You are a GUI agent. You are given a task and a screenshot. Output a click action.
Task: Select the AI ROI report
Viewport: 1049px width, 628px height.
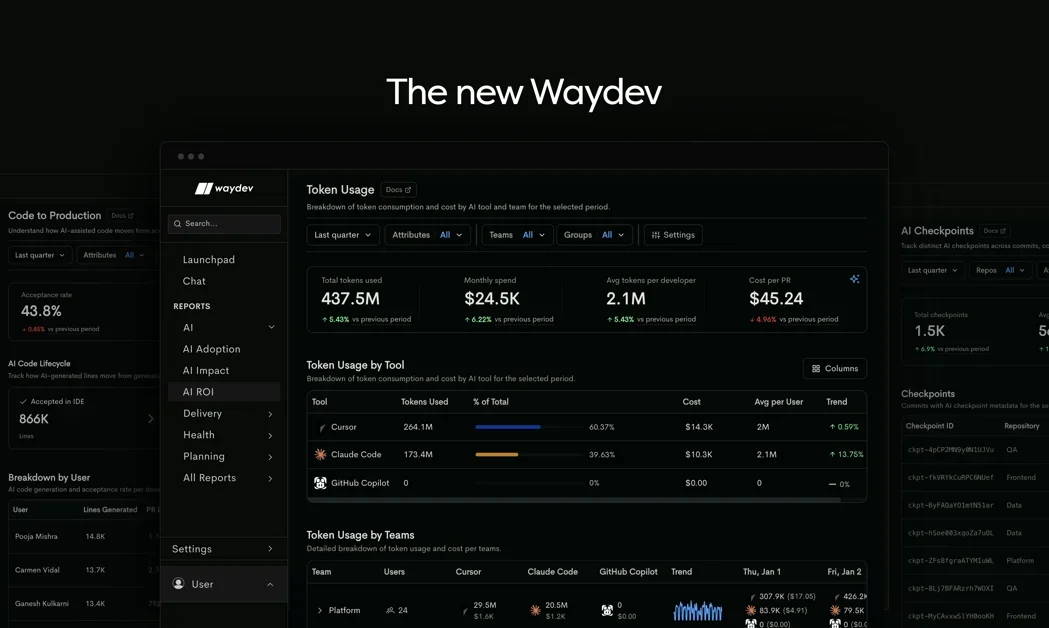[224, 392]
